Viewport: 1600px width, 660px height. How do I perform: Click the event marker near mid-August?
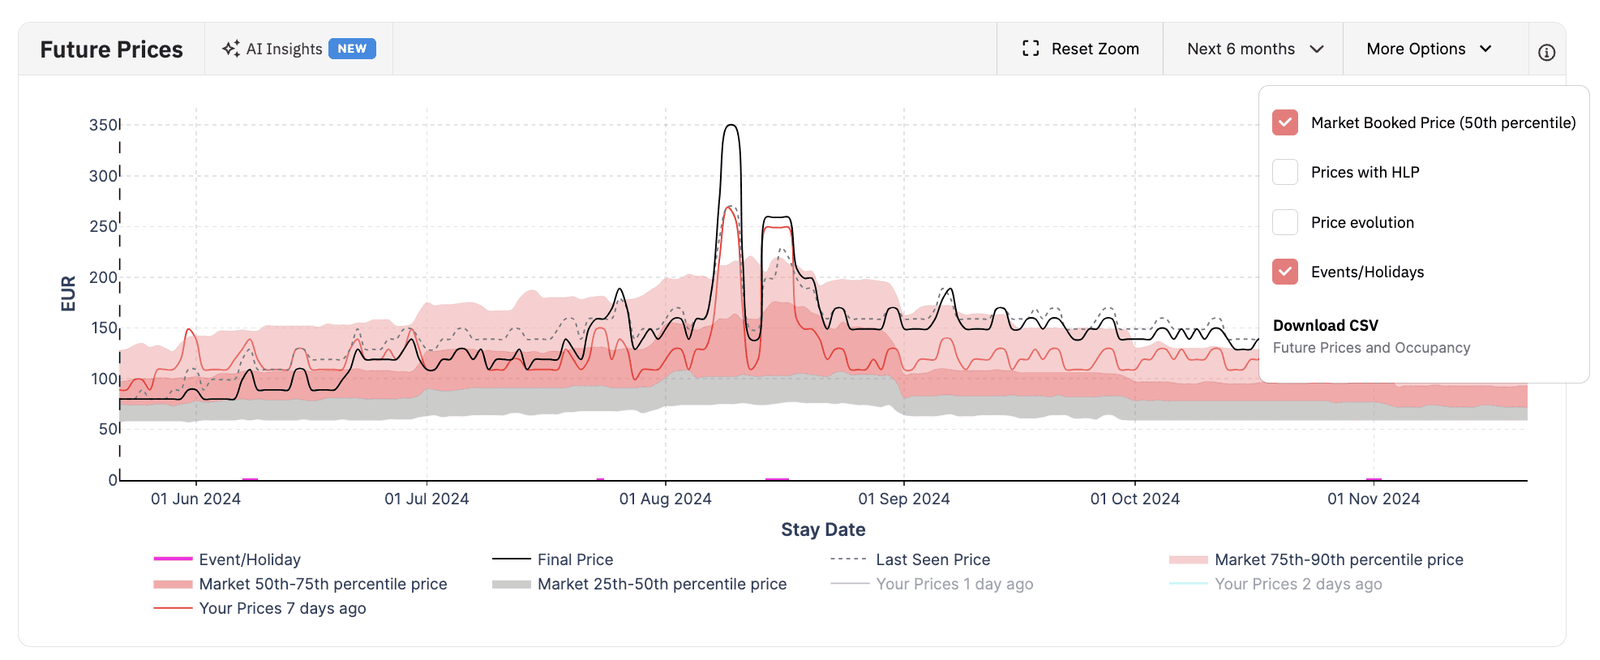[x=777, y=480]
